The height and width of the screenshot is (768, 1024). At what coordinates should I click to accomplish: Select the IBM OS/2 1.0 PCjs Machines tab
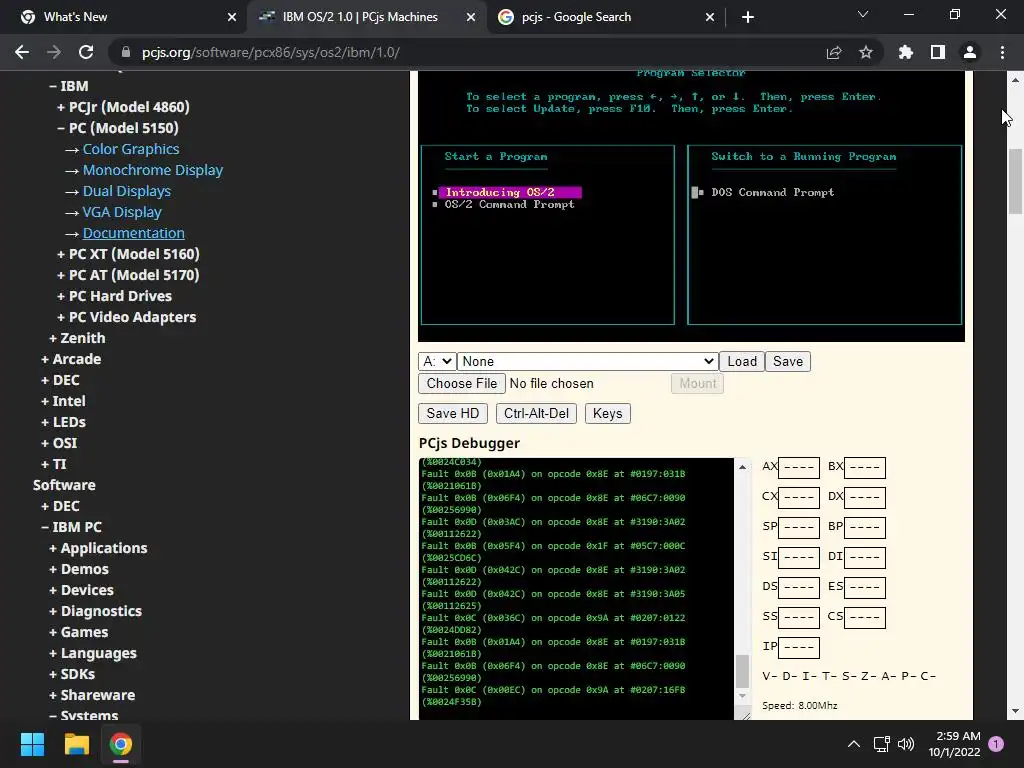[360, 17]
